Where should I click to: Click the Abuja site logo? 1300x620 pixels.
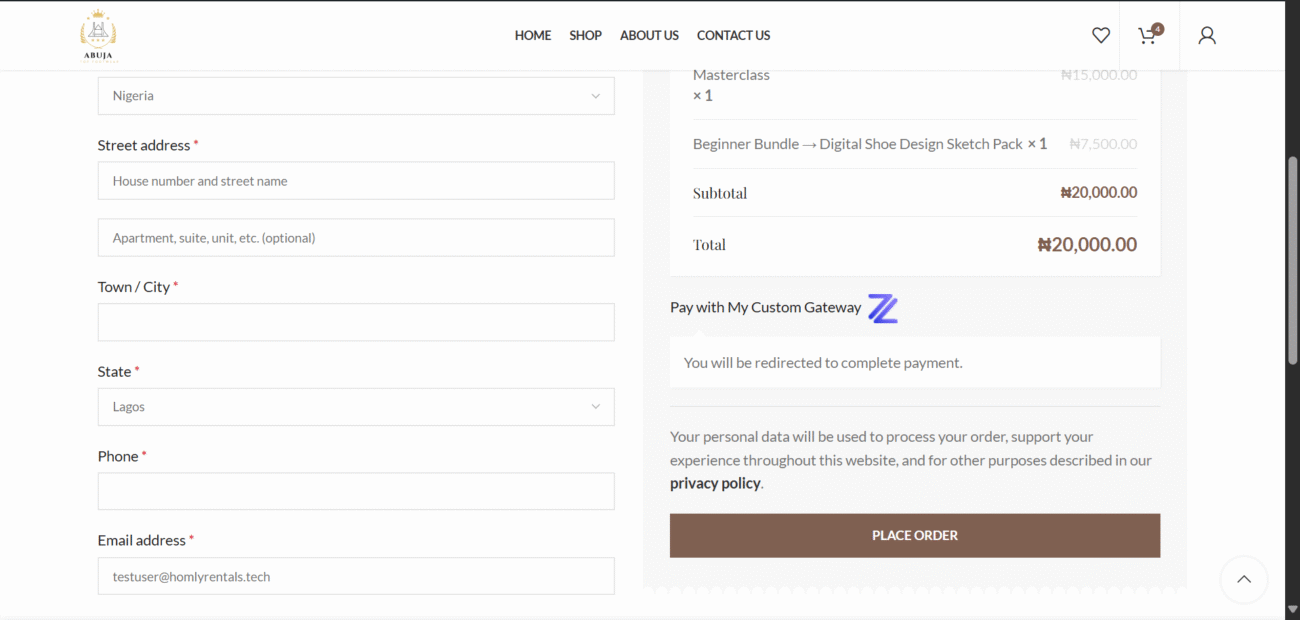point(98,35)
